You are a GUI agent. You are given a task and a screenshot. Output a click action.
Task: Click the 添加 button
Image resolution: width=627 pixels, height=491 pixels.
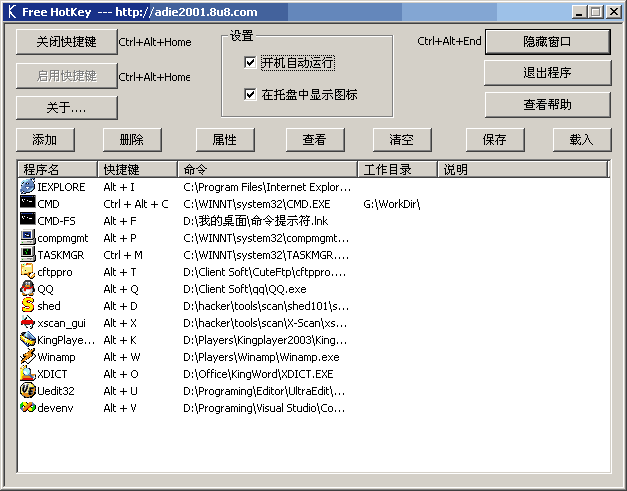(x=45, y=140)
